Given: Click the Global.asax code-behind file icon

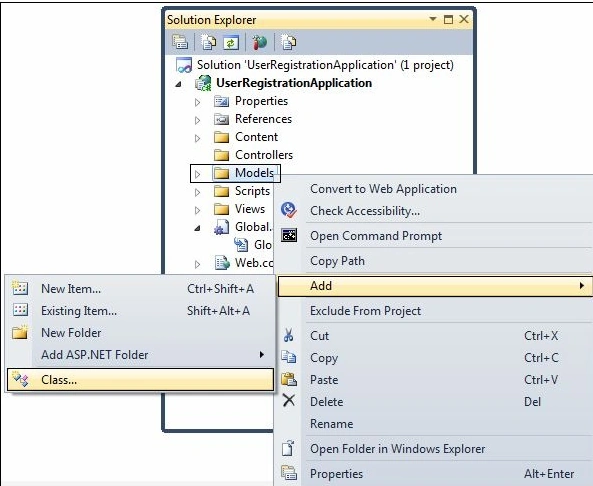Looking at the screenshot, I should click(x=241, y=245).
